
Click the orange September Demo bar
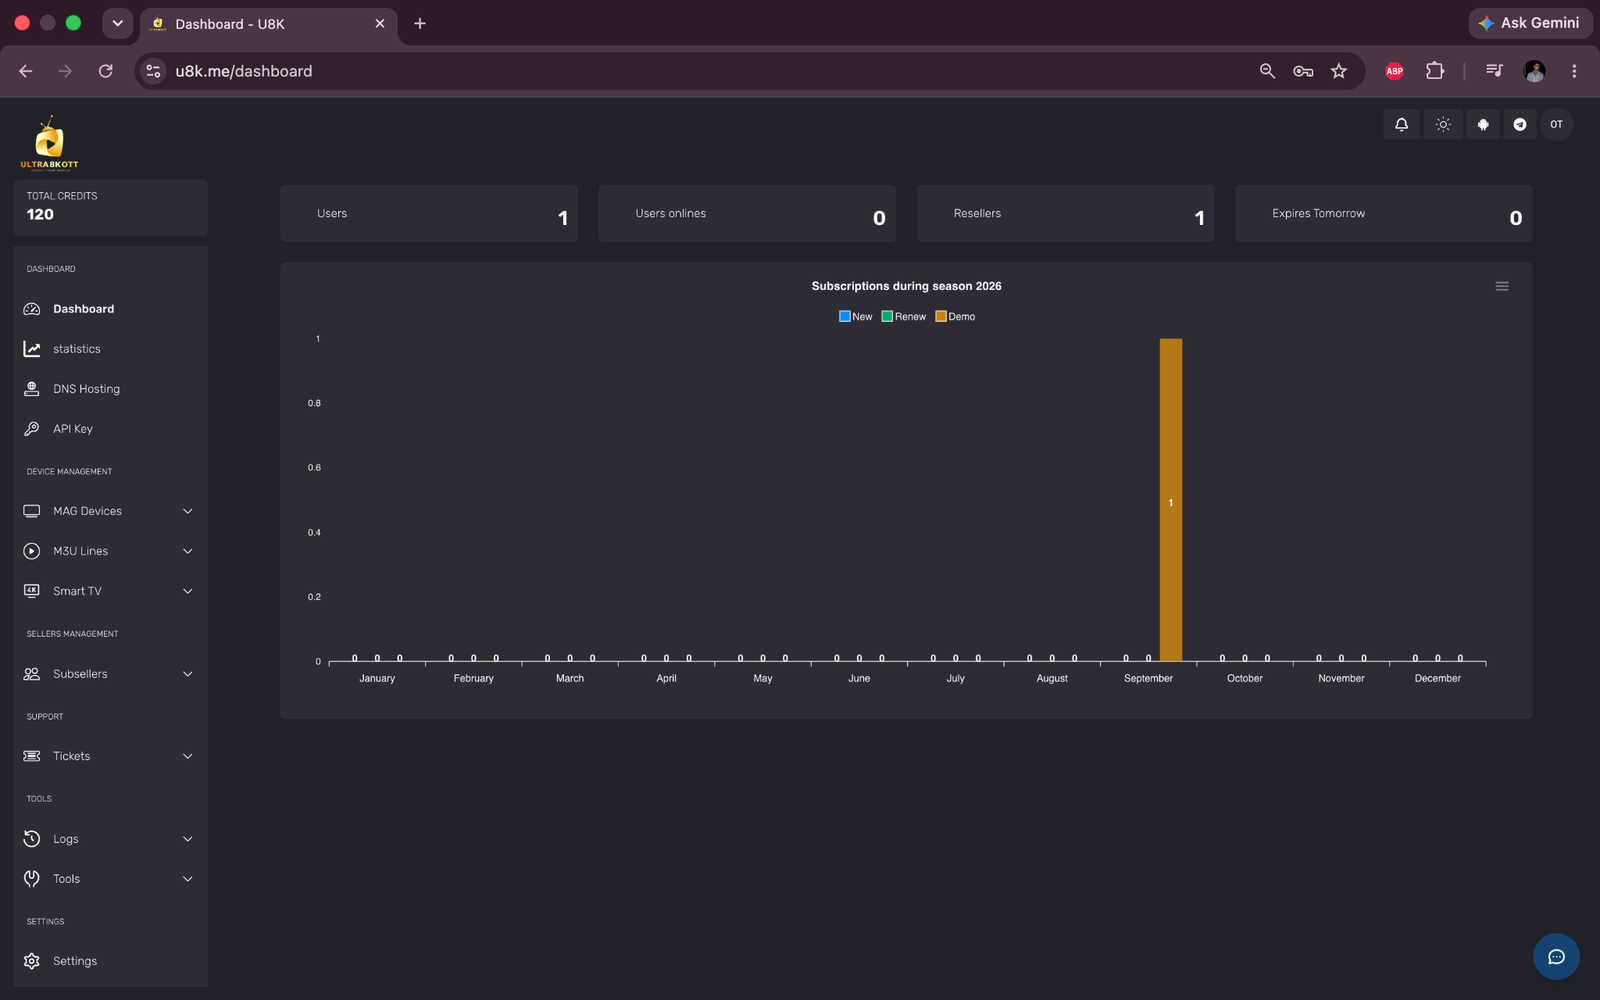[1171, 500]
